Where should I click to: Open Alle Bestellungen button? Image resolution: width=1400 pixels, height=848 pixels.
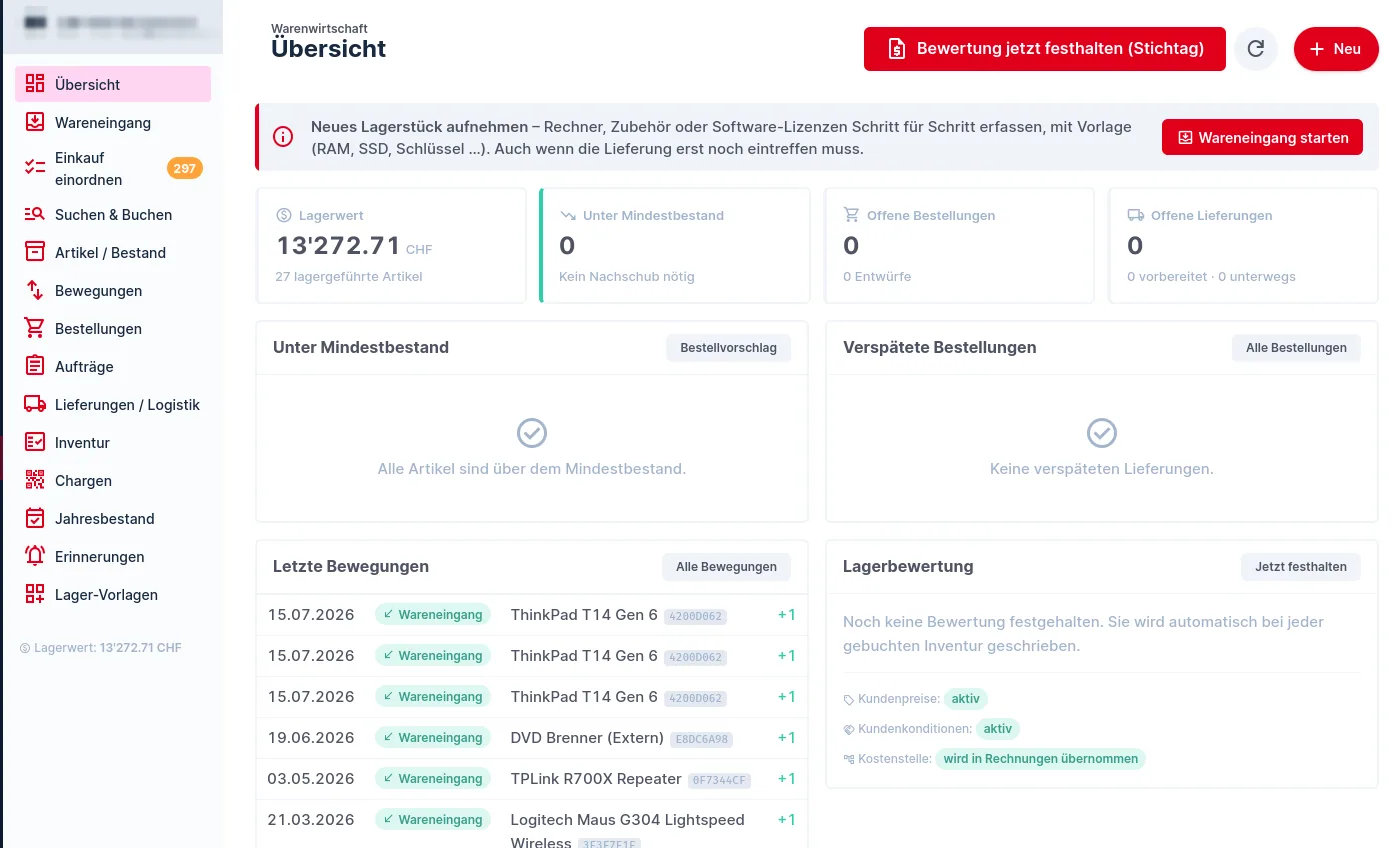click(1296, 348)
